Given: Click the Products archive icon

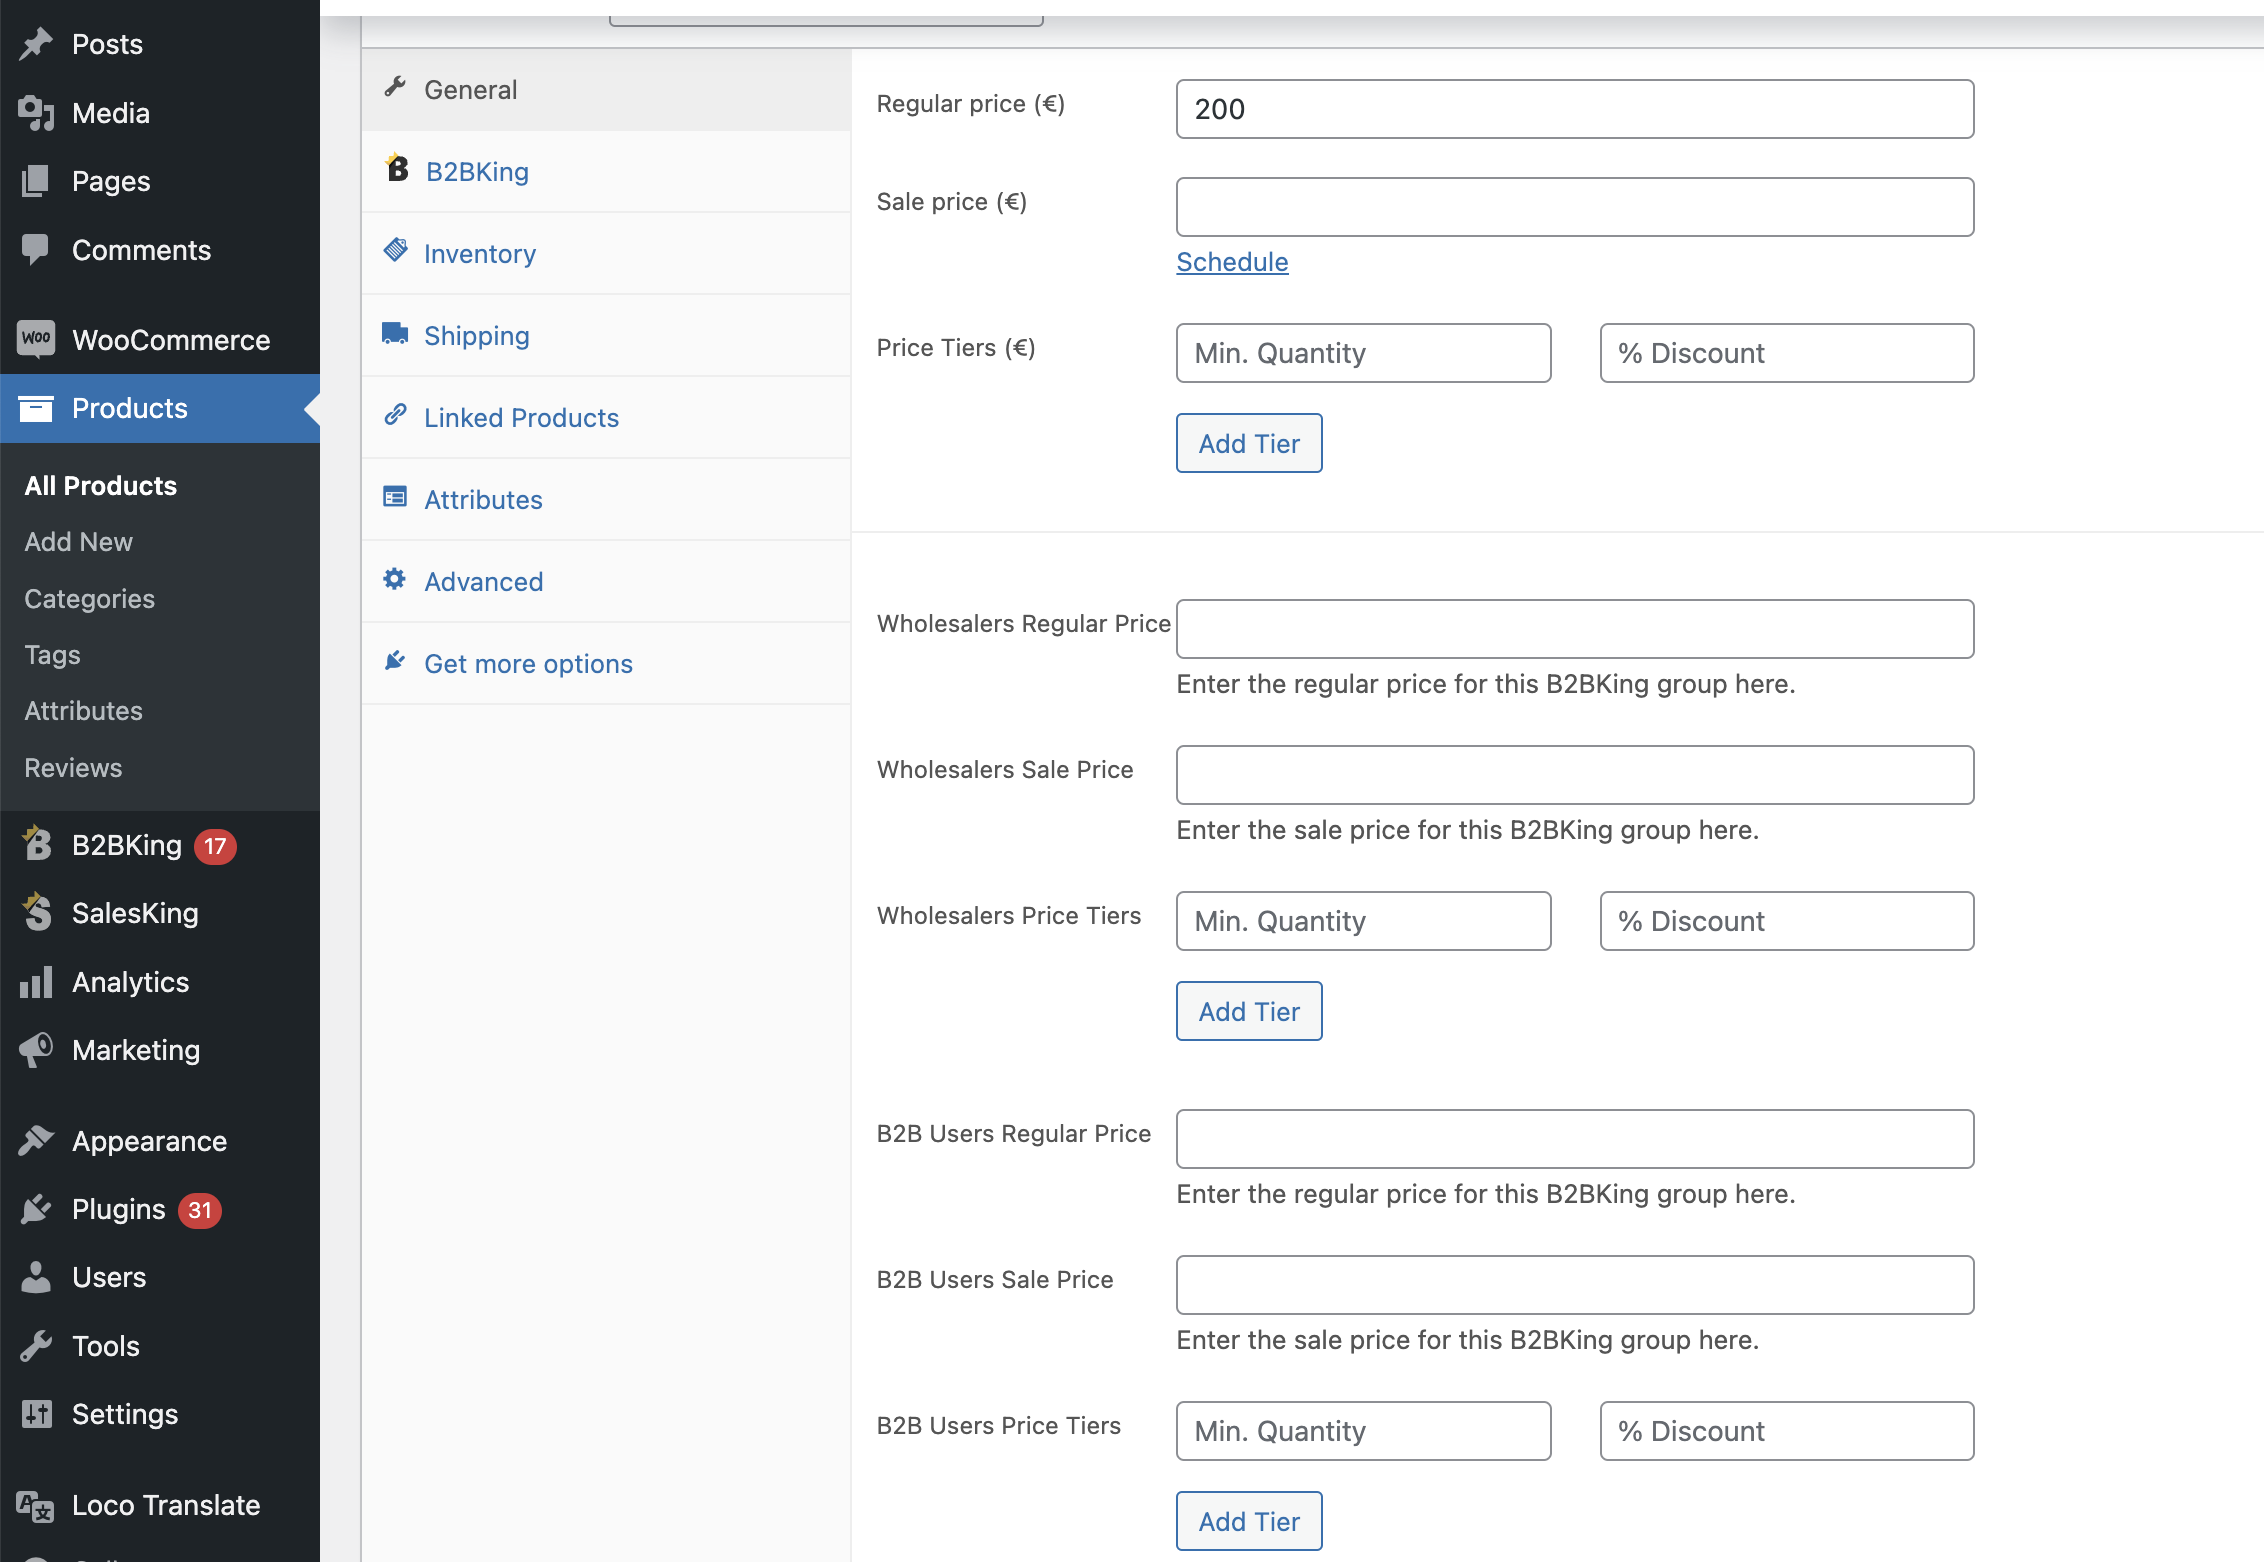Looking at the screenshot, I should point(36,408).
